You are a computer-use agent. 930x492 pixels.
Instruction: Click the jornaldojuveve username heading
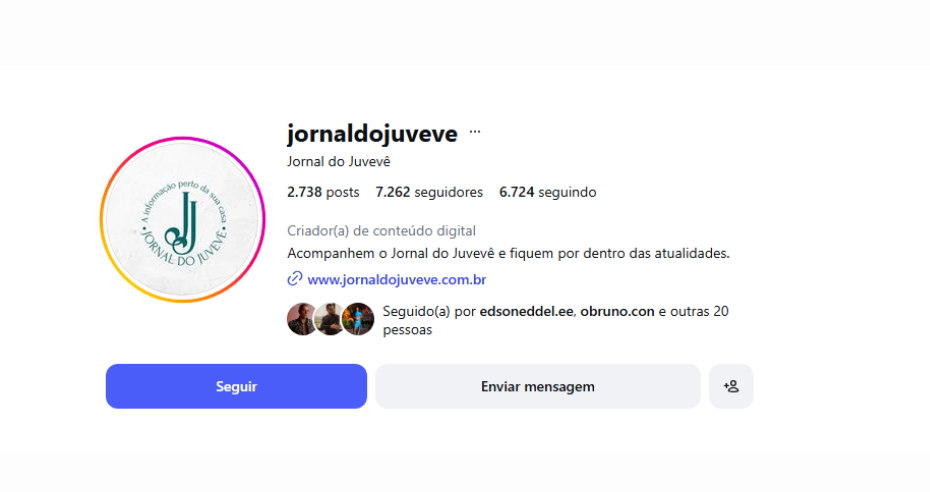pos(372,134)
